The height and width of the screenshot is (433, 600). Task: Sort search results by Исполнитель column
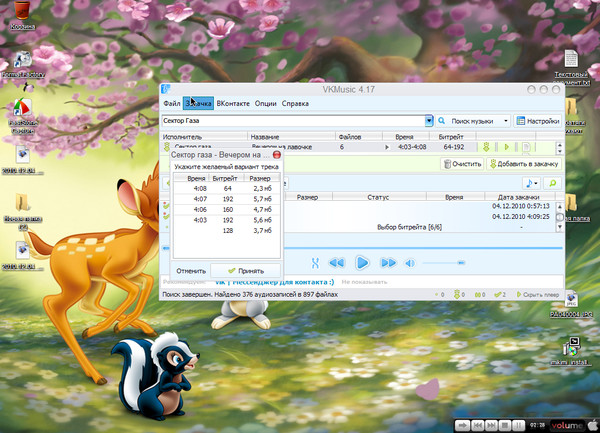click(x=204, y=137)
